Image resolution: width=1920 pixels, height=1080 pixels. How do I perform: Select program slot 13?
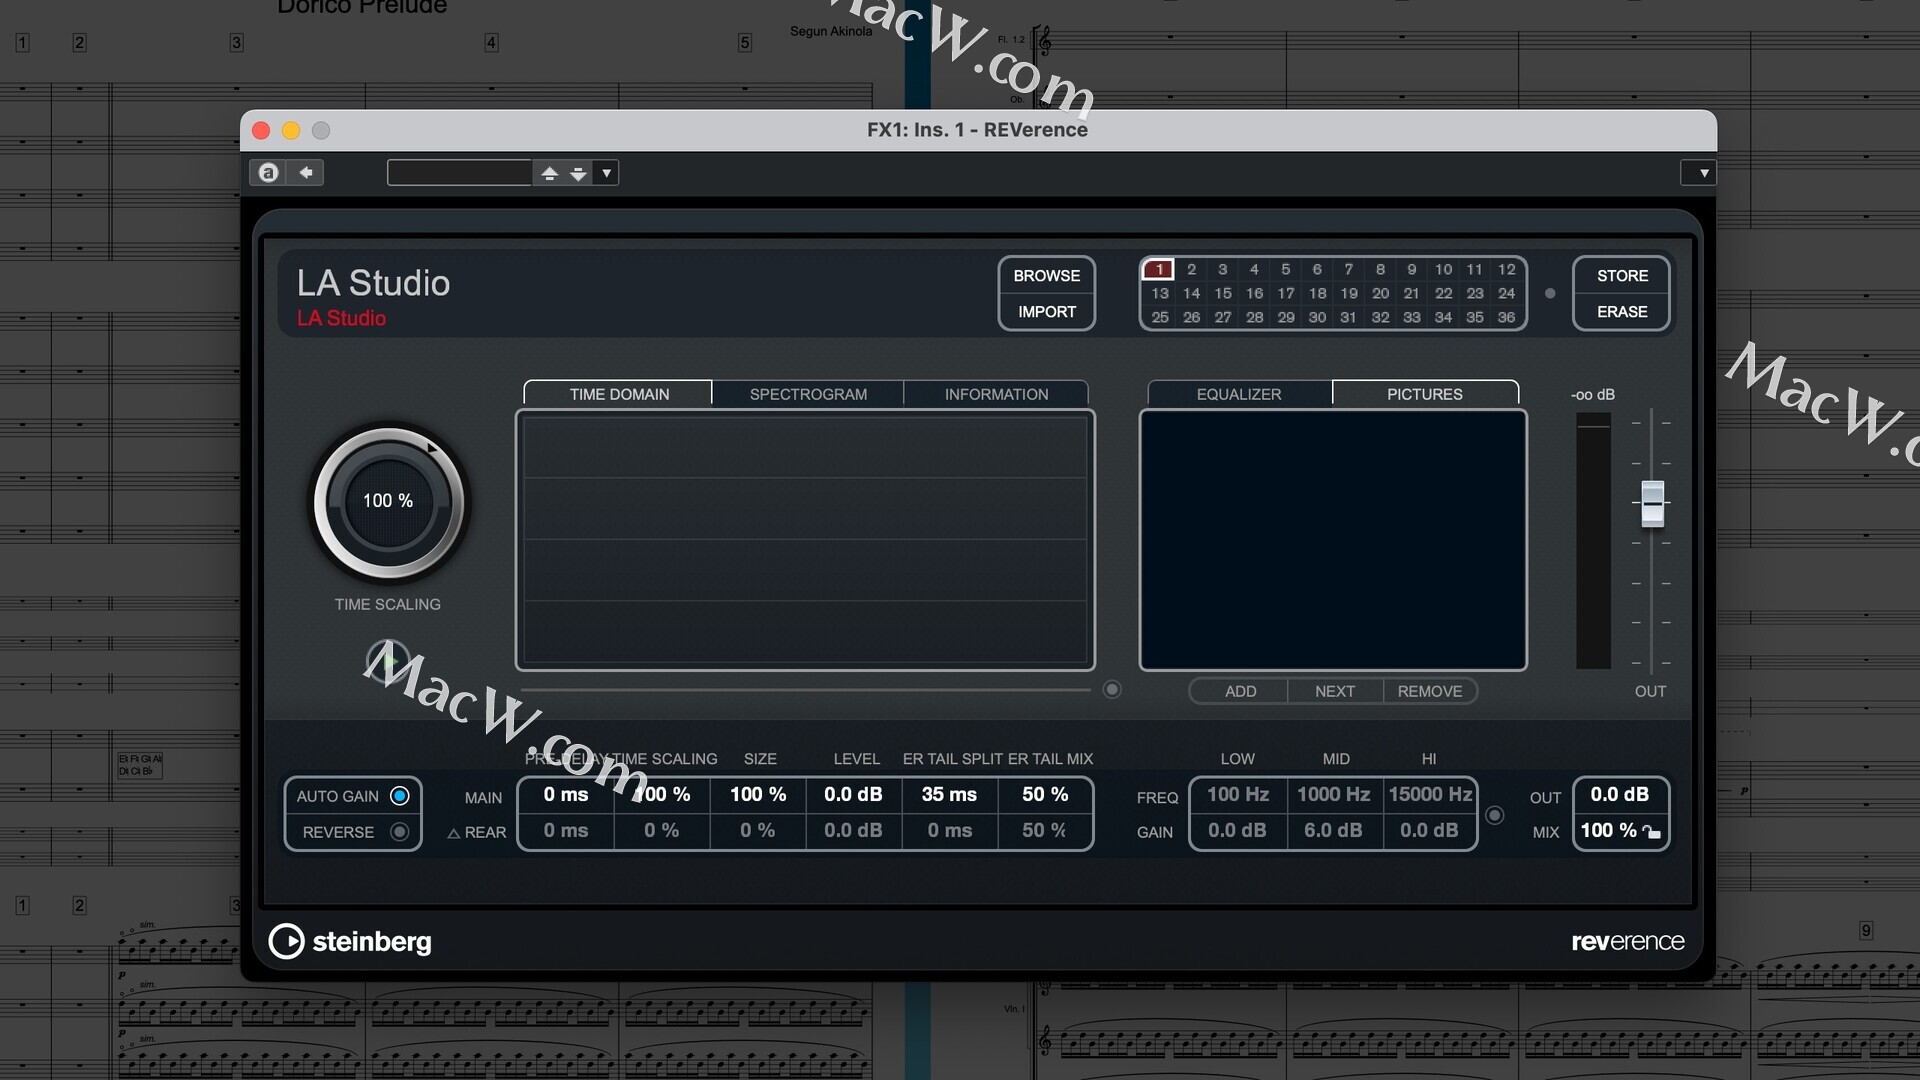1159,293
